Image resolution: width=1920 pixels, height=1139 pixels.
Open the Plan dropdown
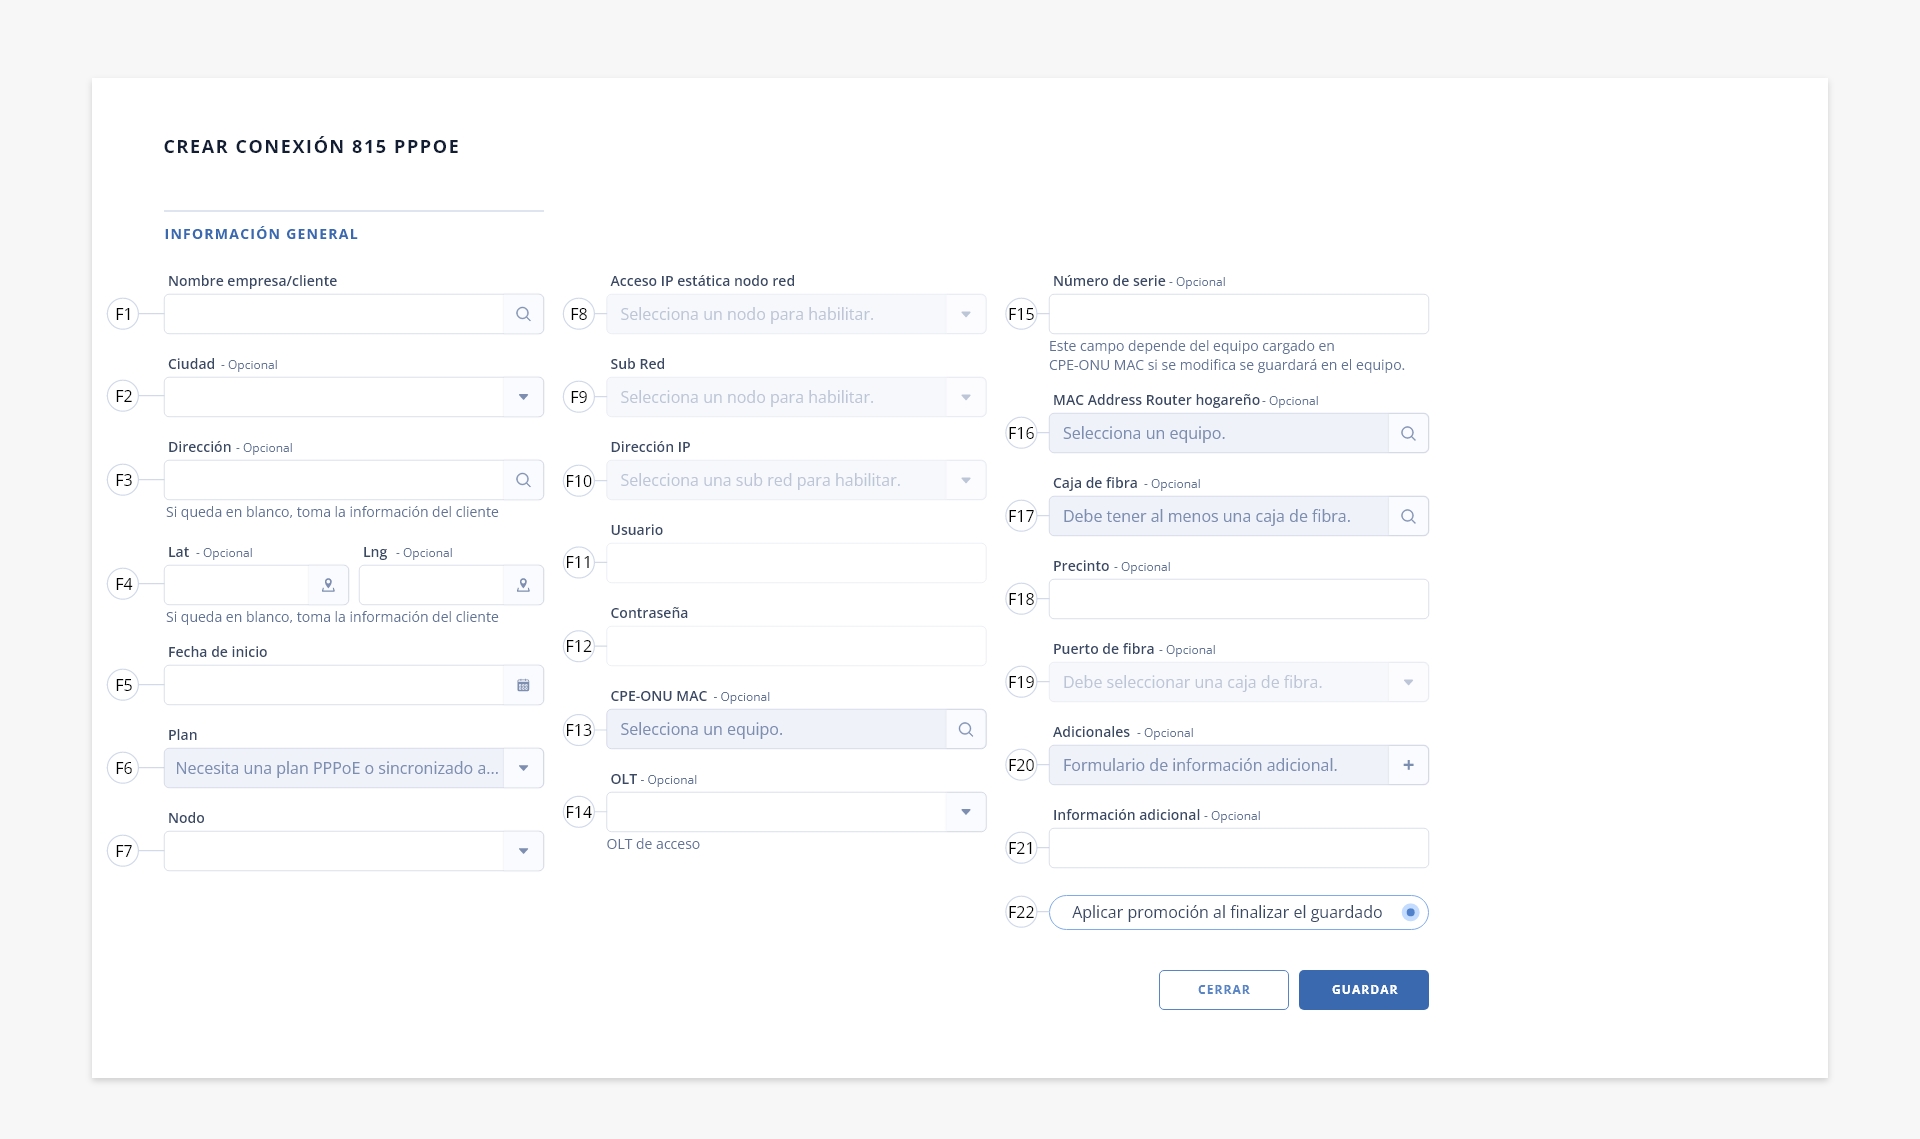click(x=523, y=768)
